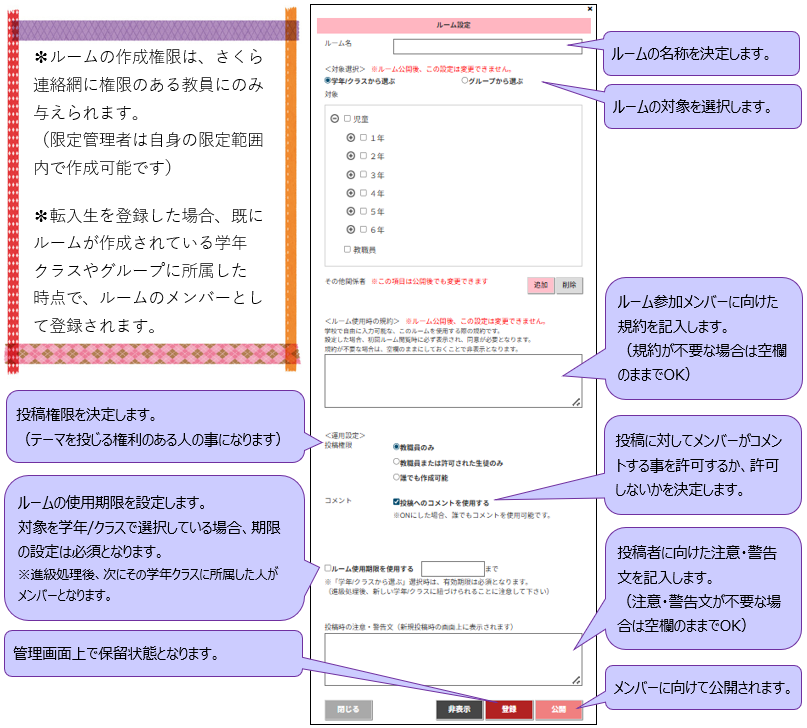The image size is (807, 728).
Task: Check the 5年 grade checkbox
Action: tap(365, 211)
